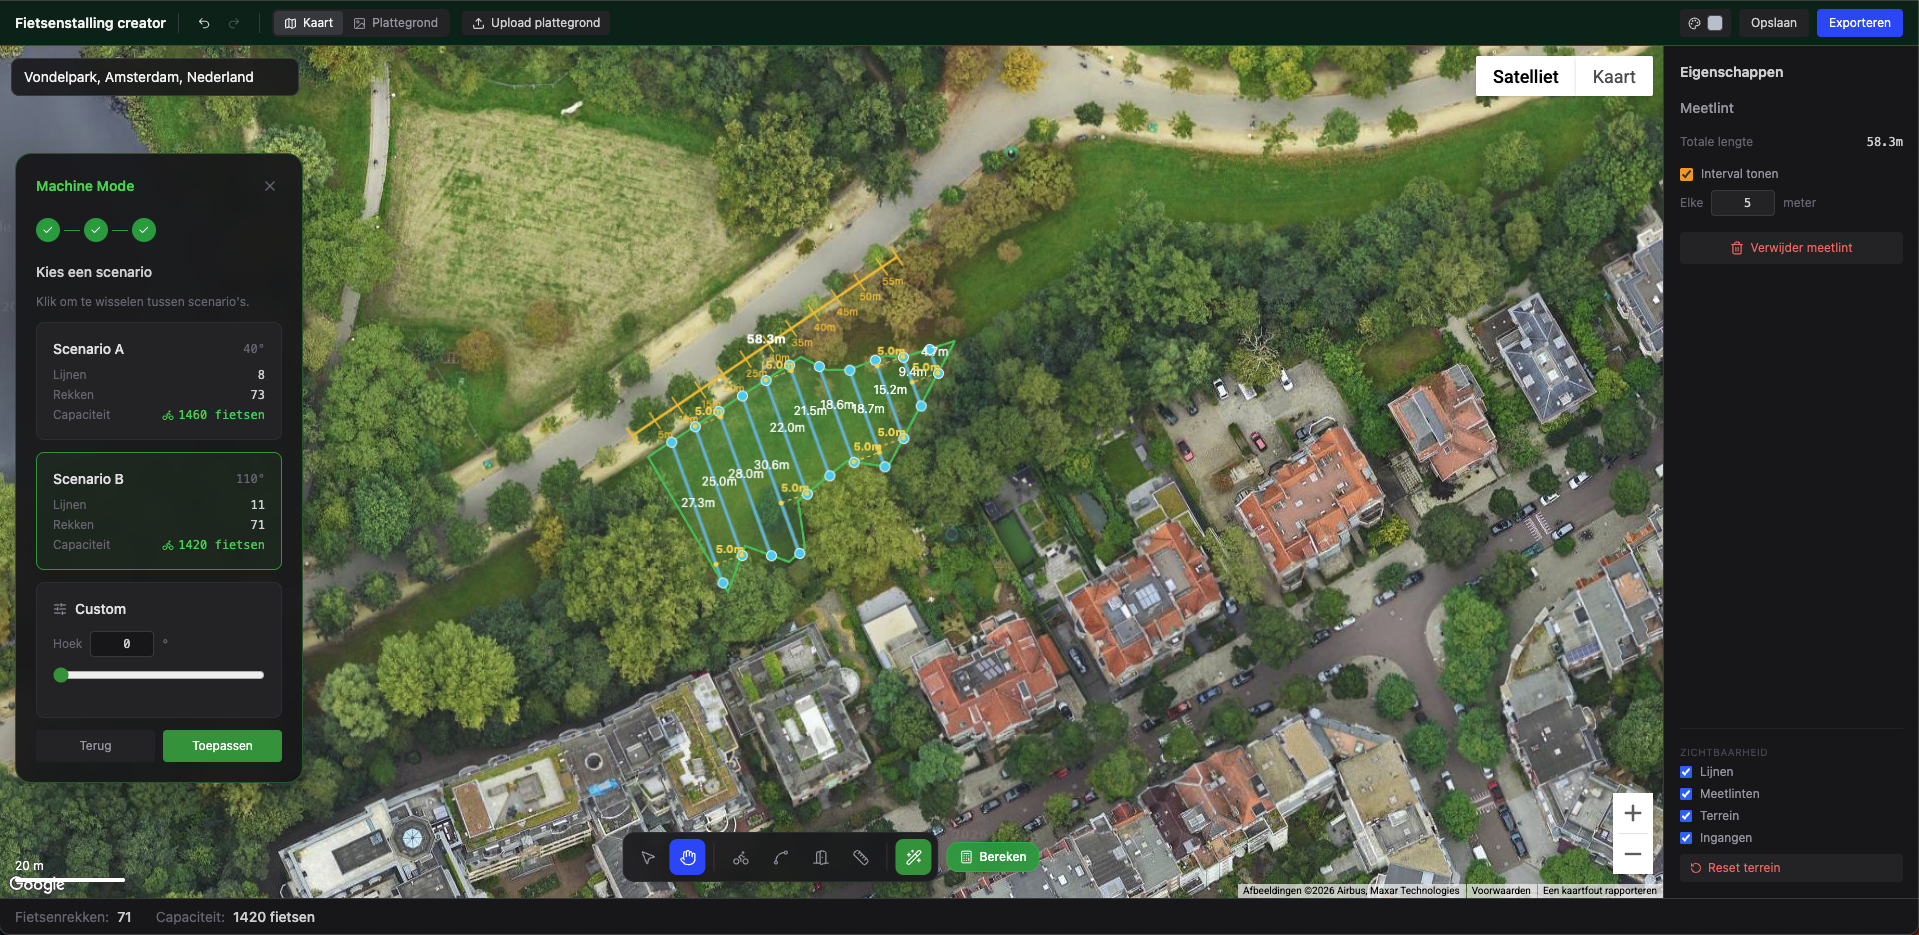
Task: Select the arrow pointer tool
Action: click(x=648, y=857)
